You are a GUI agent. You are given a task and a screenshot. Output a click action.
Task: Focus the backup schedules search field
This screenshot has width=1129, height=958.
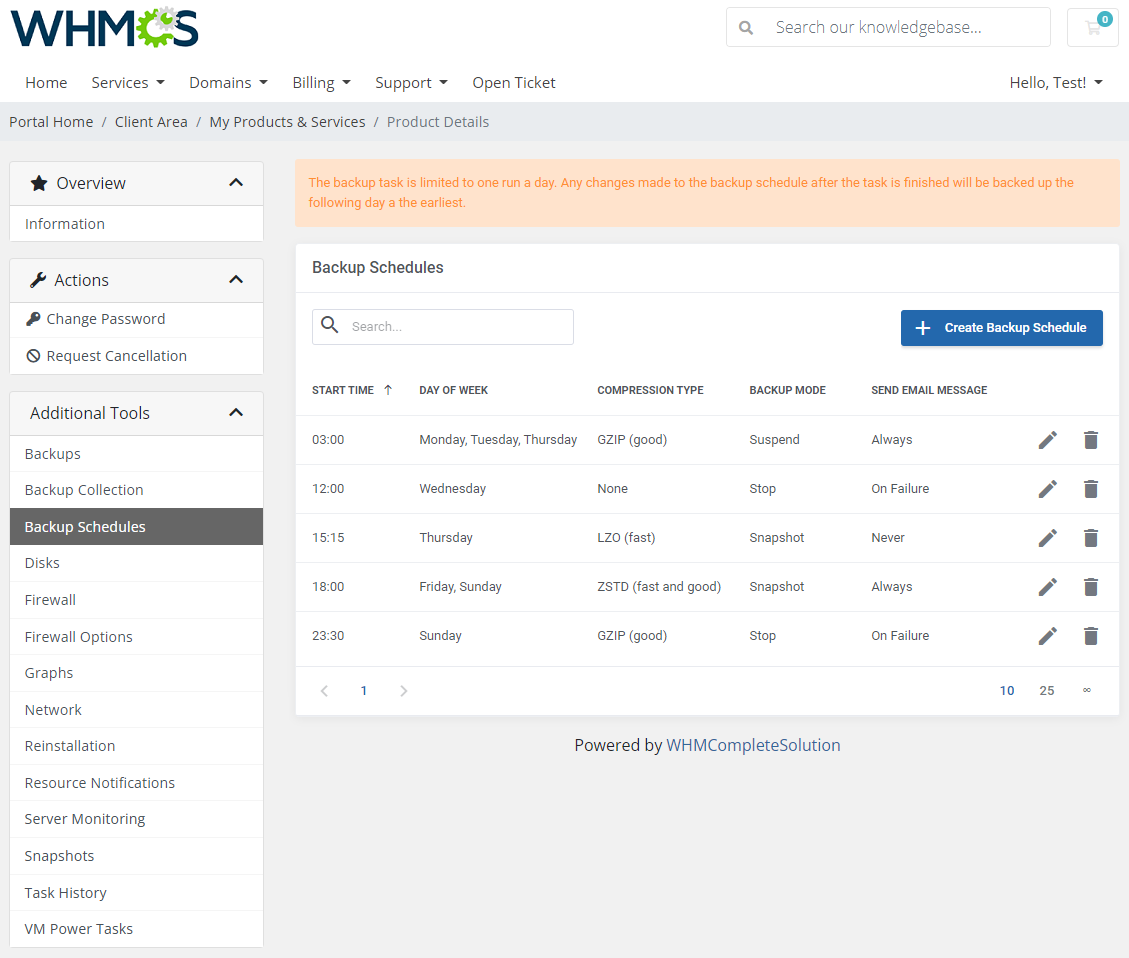[443, 327]
